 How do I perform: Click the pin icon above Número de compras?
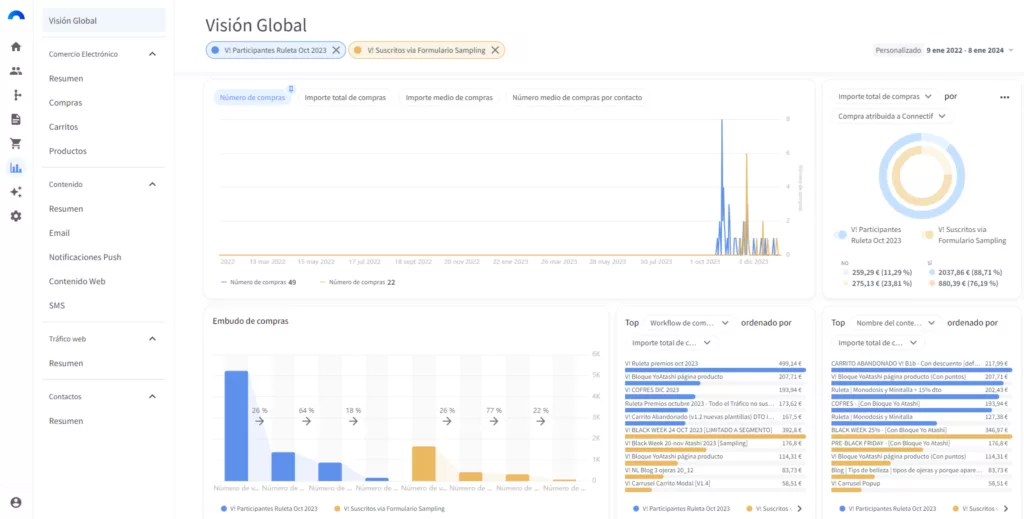point(291,88)
